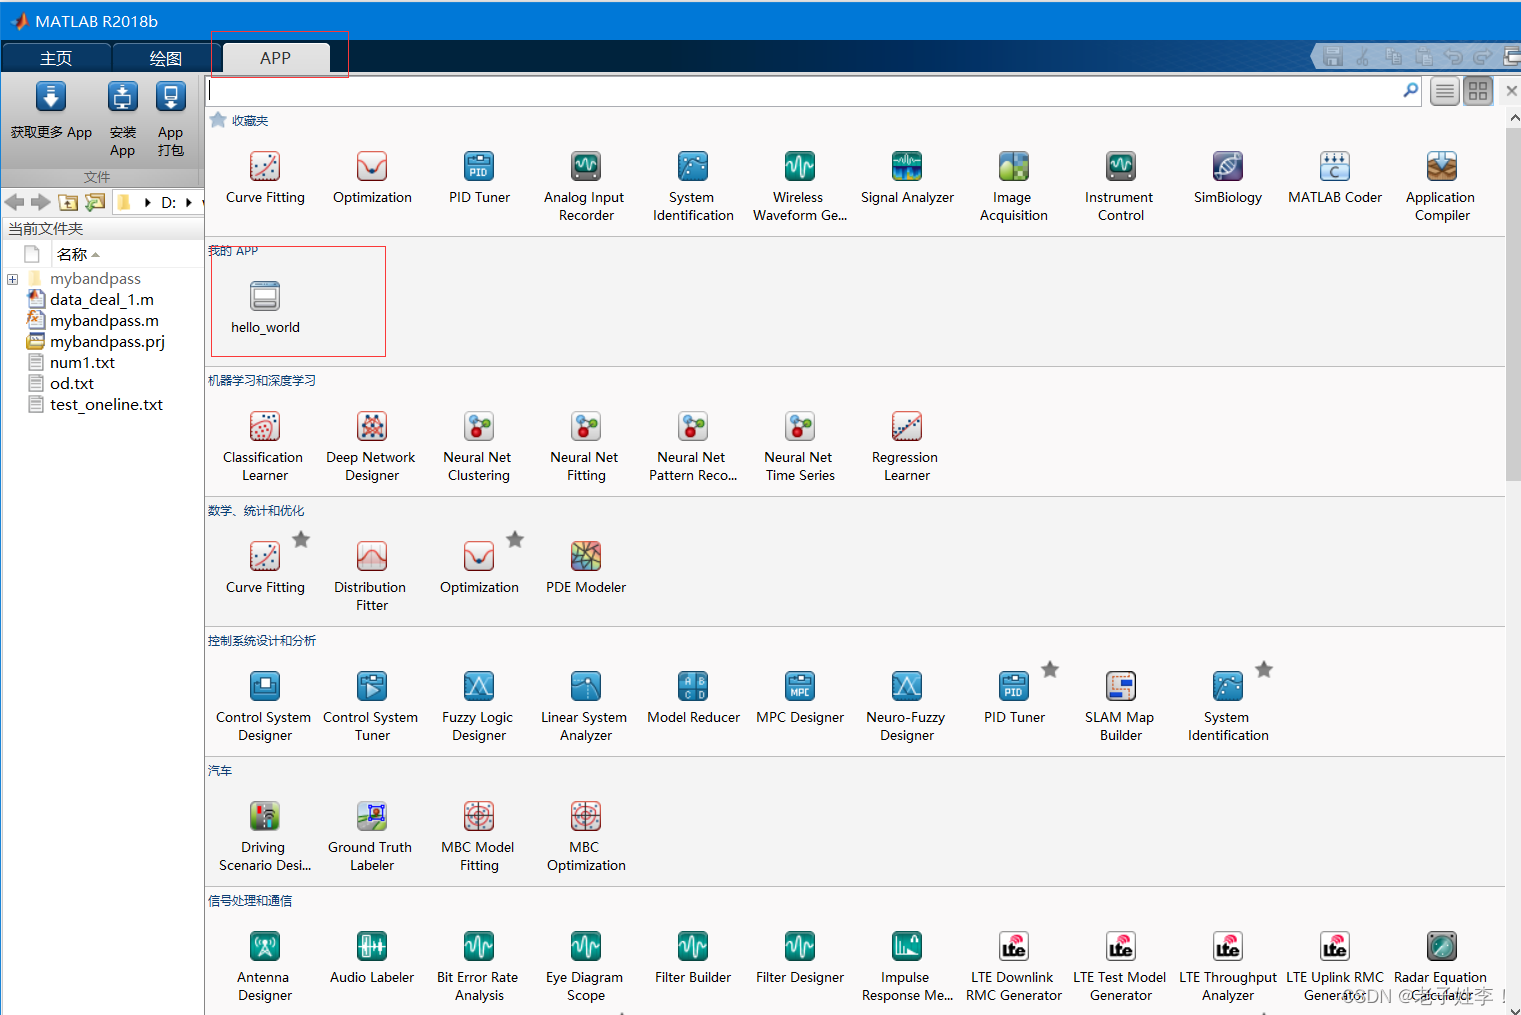Go up one folder level
Viewport: 1521px width, 1015px height.
68,202
